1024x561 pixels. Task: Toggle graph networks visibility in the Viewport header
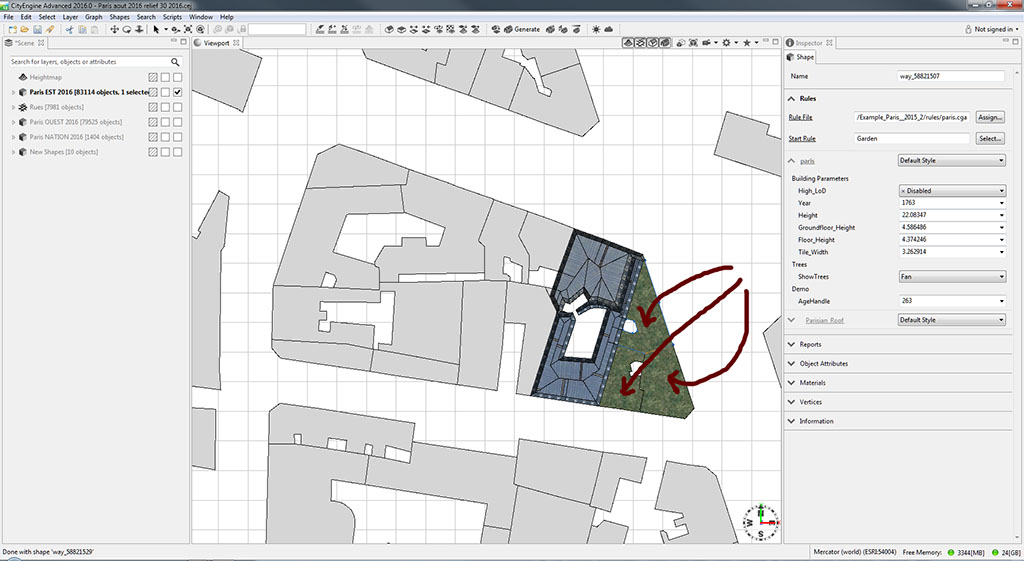[640, 42]
